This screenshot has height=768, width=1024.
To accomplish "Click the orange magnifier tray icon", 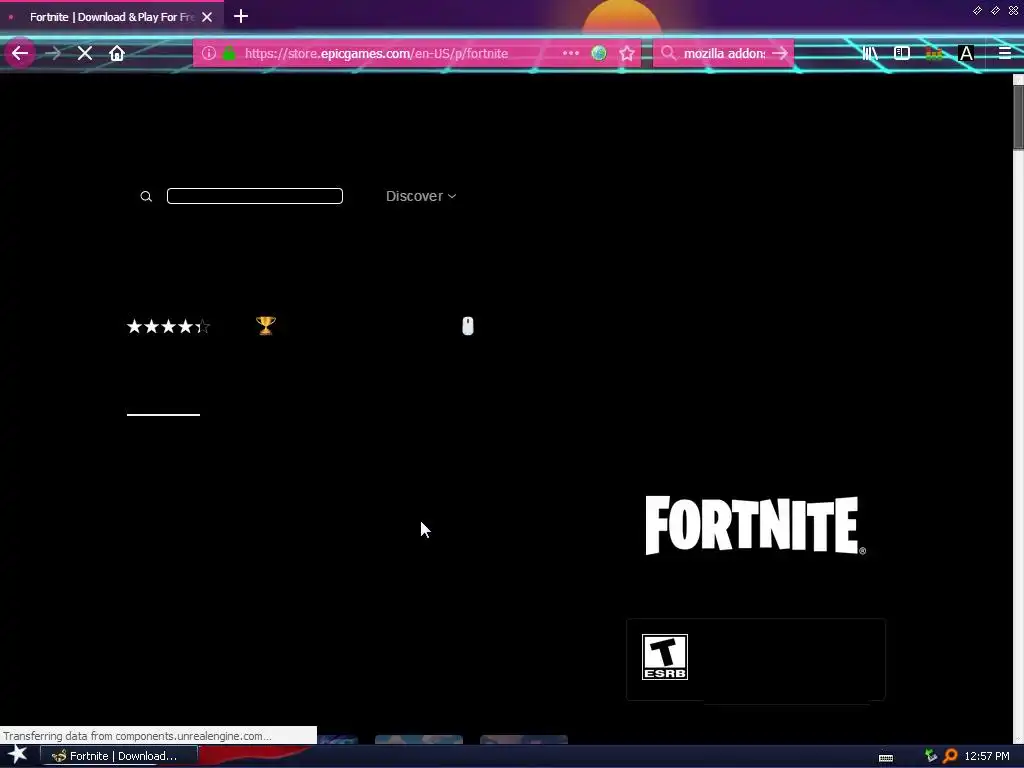I will [x=950, y=756].
